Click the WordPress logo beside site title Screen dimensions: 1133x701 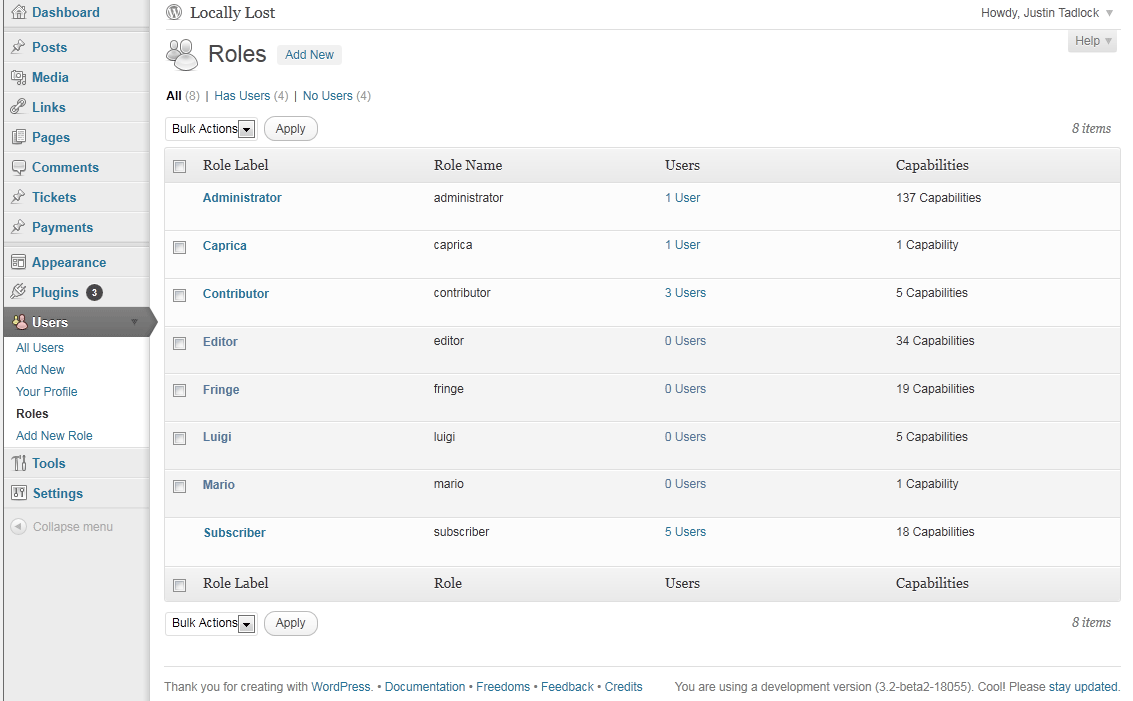(x=175, y=13)
